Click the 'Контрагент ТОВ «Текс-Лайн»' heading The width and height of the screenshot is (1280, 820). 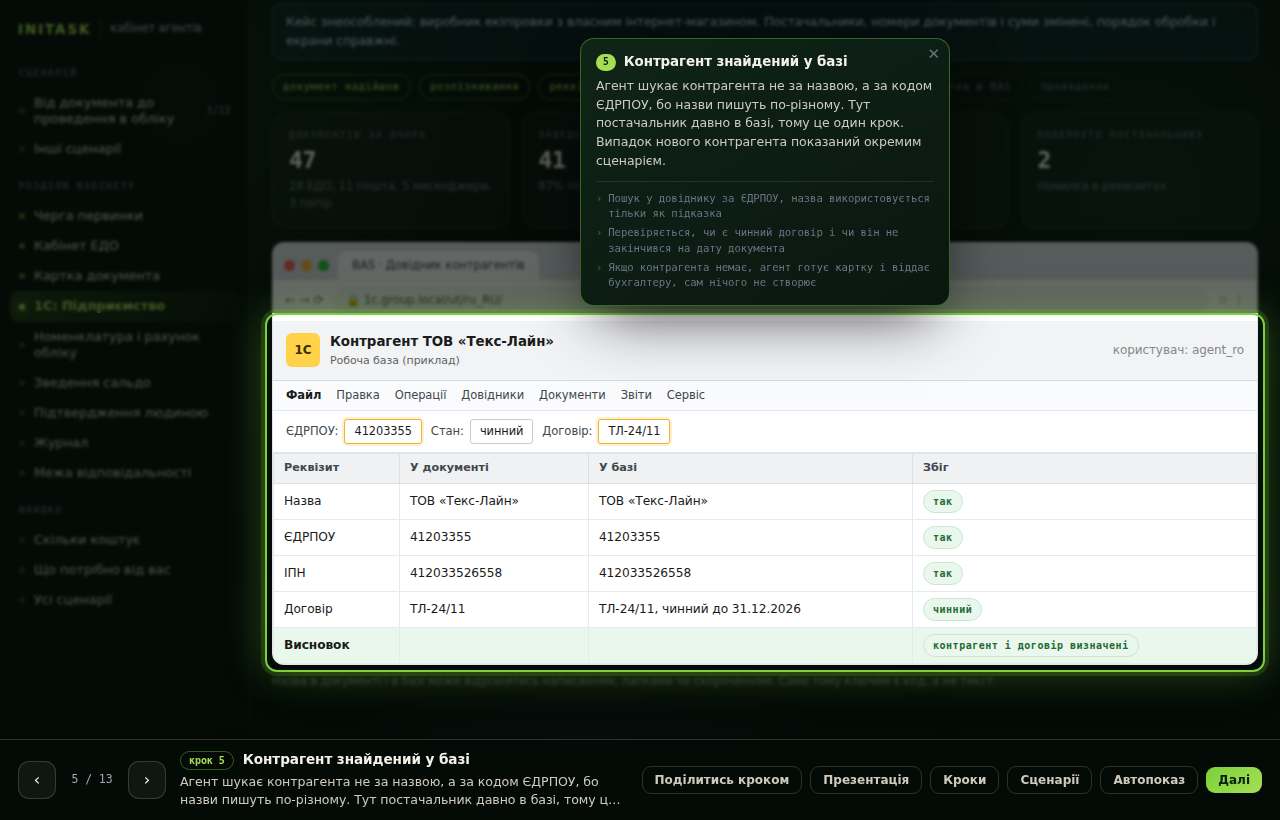[x=442, y=341]
